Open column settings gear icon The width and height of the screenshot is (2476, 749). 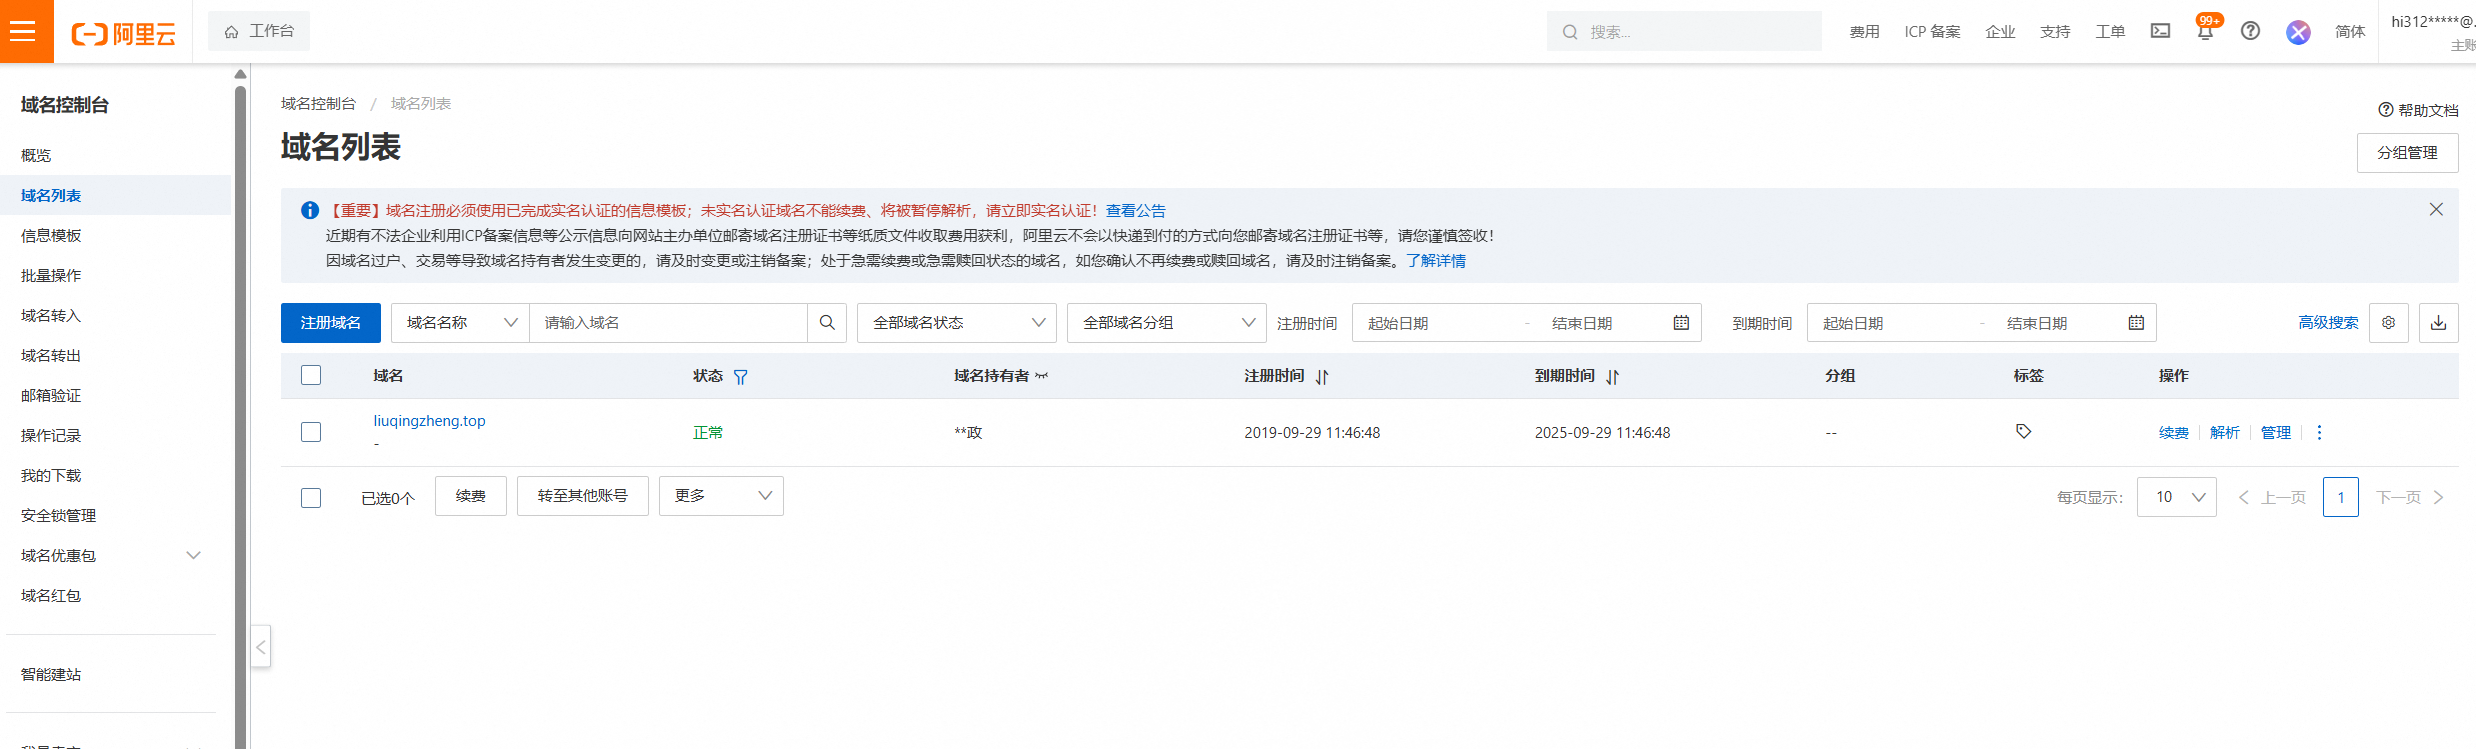[x=2389, y=323]
